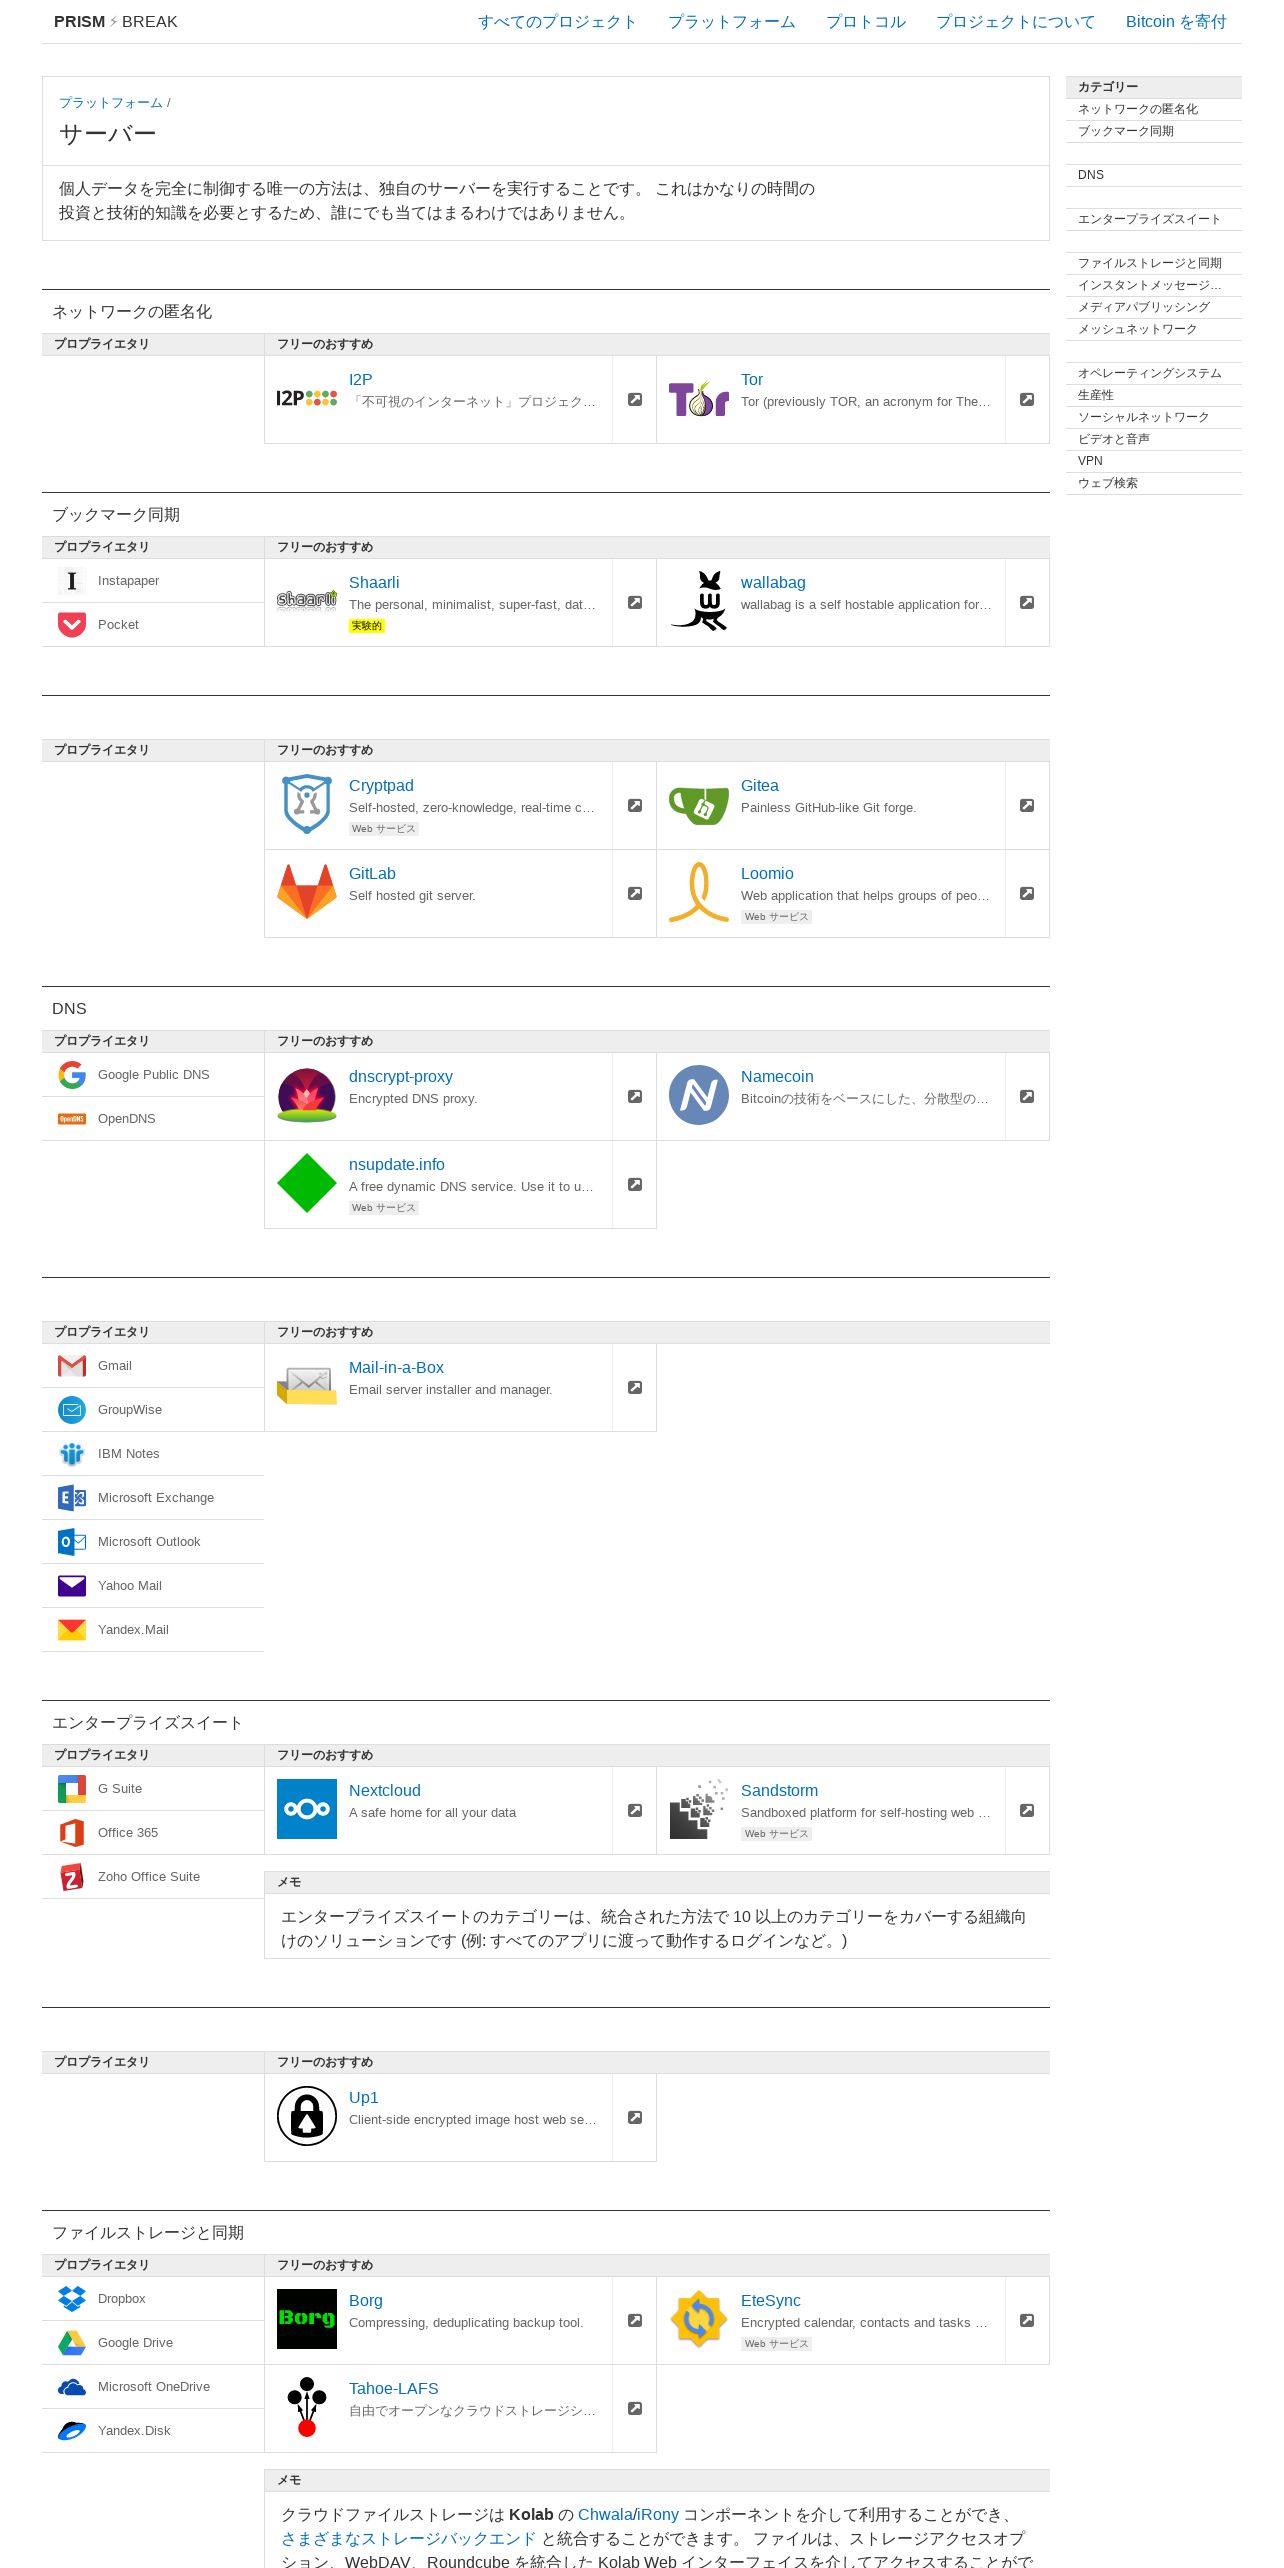Open the プロトコル navigation item
The image size is (1284, 2568).
click(865, 22)
